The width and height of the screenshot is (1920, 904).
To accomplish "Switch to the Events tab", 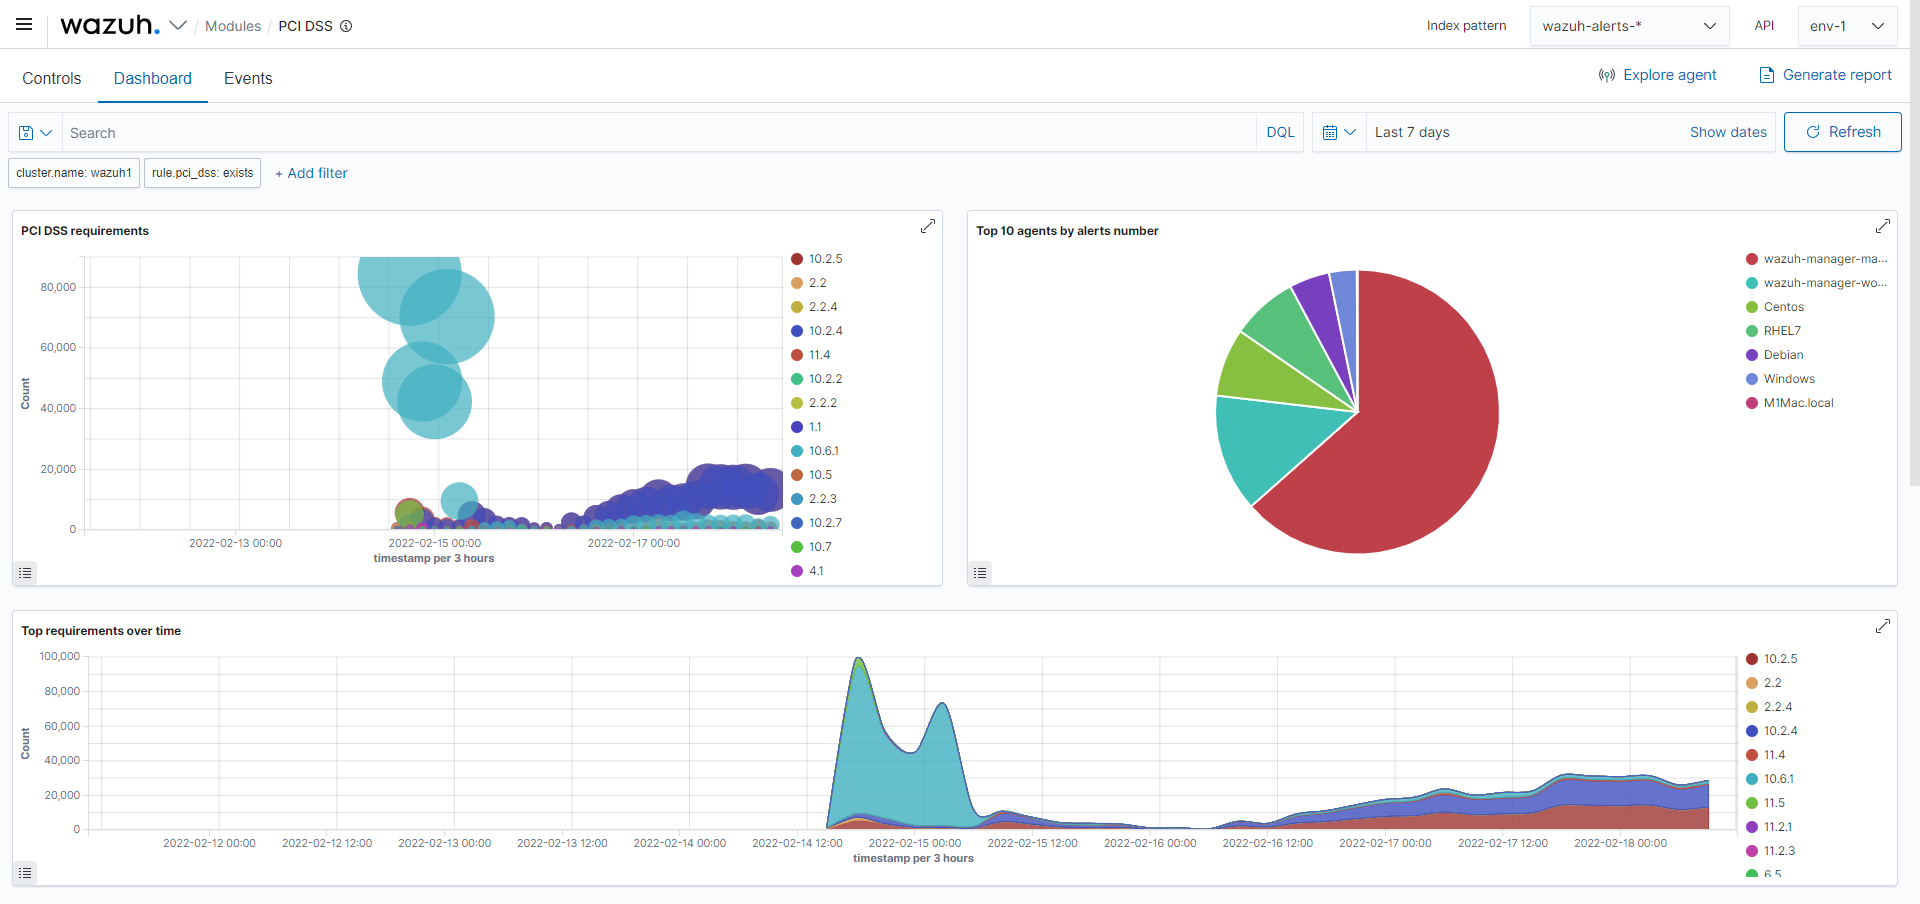I will [248, 78].
